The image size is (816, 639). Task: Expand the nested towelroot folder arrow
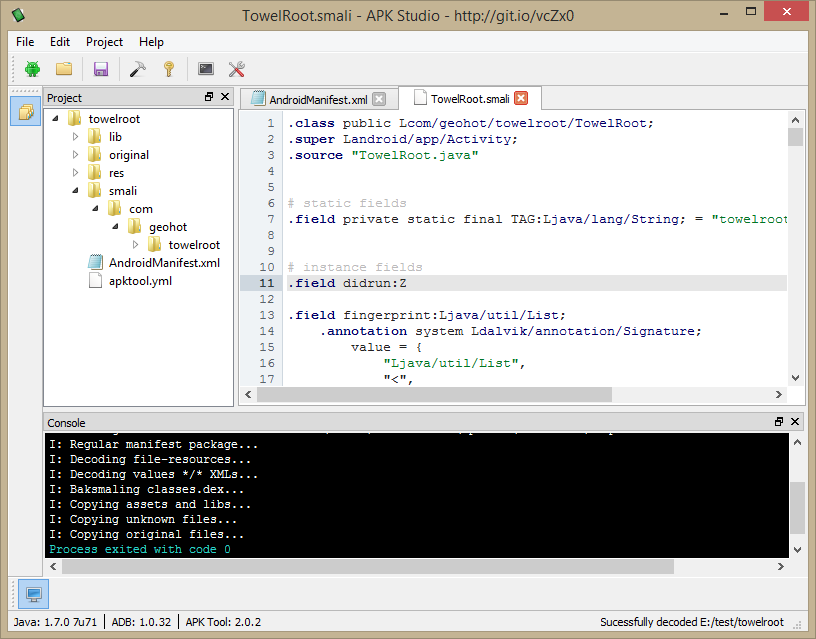pos(135,245)
